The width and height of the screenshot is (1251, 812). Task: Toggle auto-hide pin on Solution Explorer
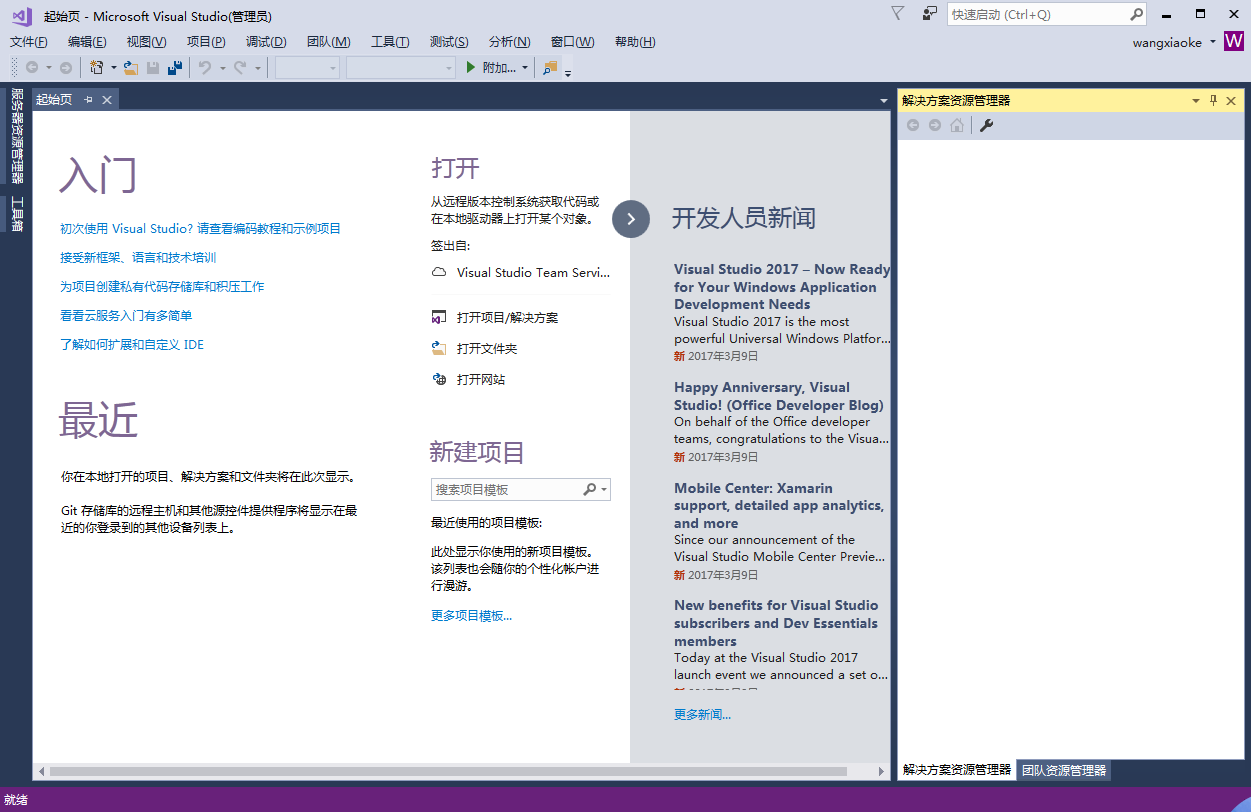click(x=1213, y=100)
